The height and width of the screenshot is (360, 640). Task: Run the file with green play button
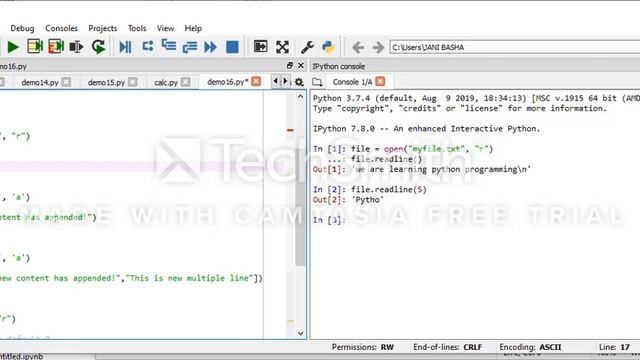pos(13,47)
